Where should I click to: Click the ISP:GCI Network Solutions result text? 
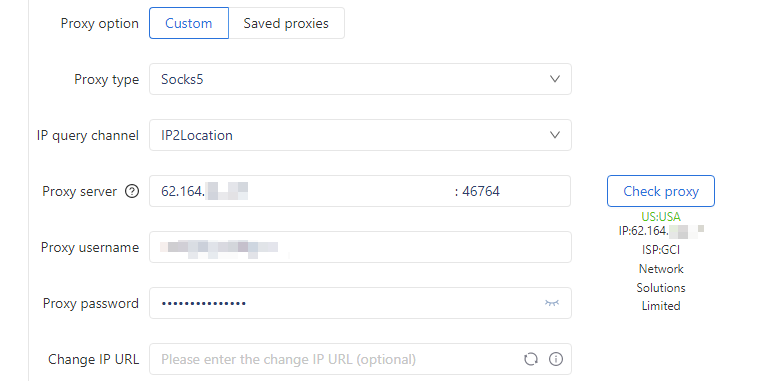pyautogui.click(x=661, y=278)
